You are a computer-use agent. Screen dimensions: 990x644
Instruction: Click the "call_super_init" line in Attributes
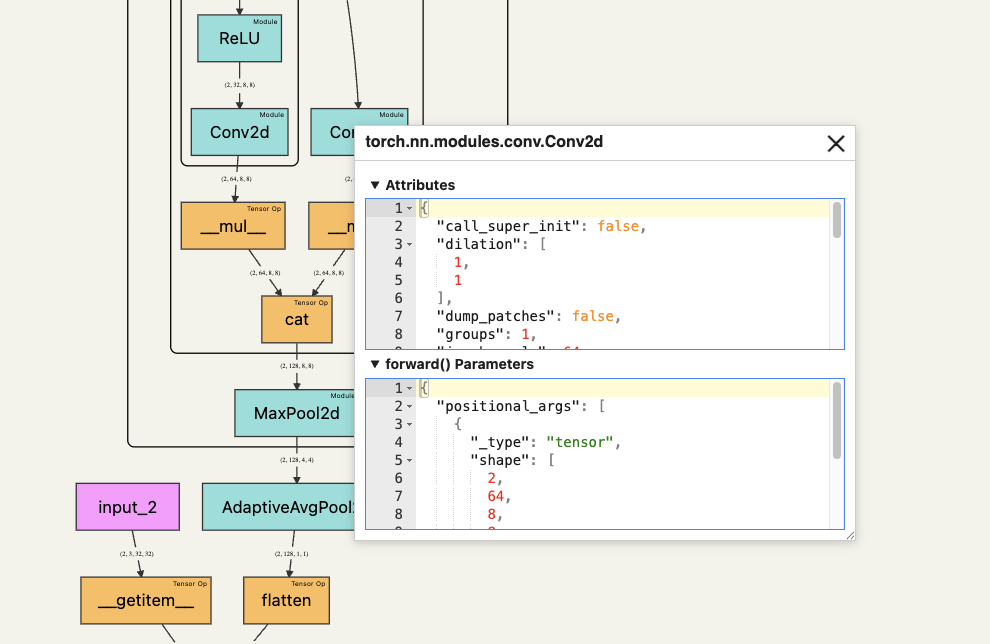541,226
